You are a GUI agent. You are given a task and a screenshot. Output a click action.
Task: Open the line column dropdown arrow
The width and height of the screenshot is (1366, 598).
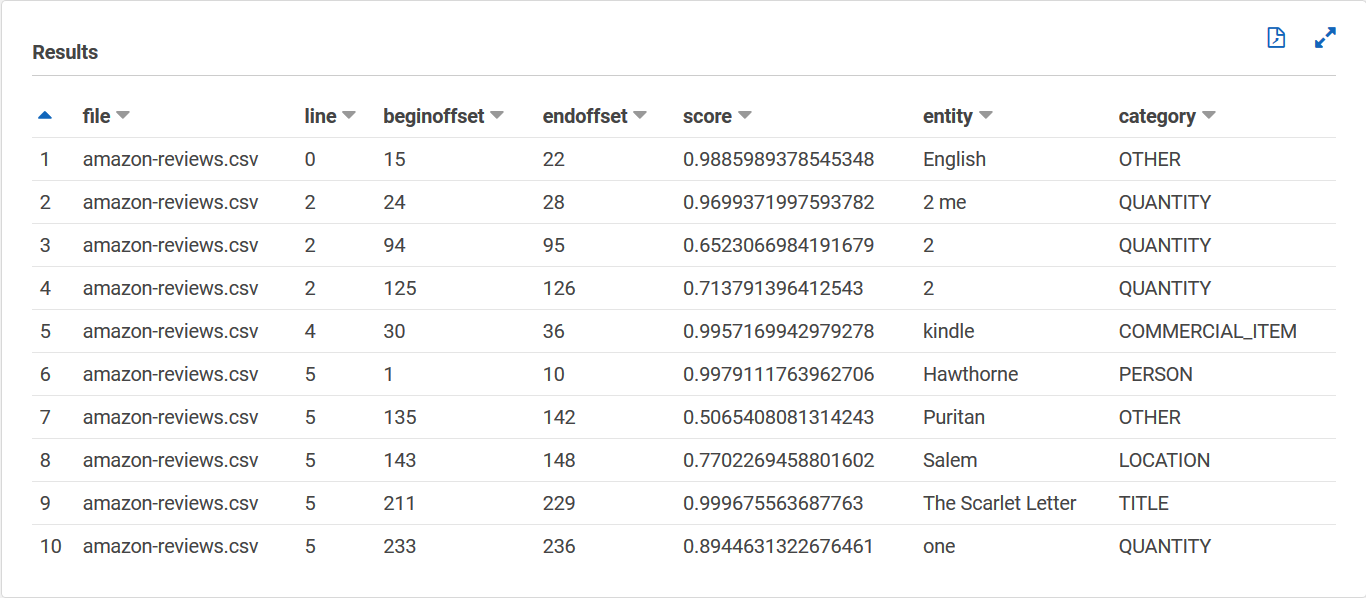(x=349, y=116)
